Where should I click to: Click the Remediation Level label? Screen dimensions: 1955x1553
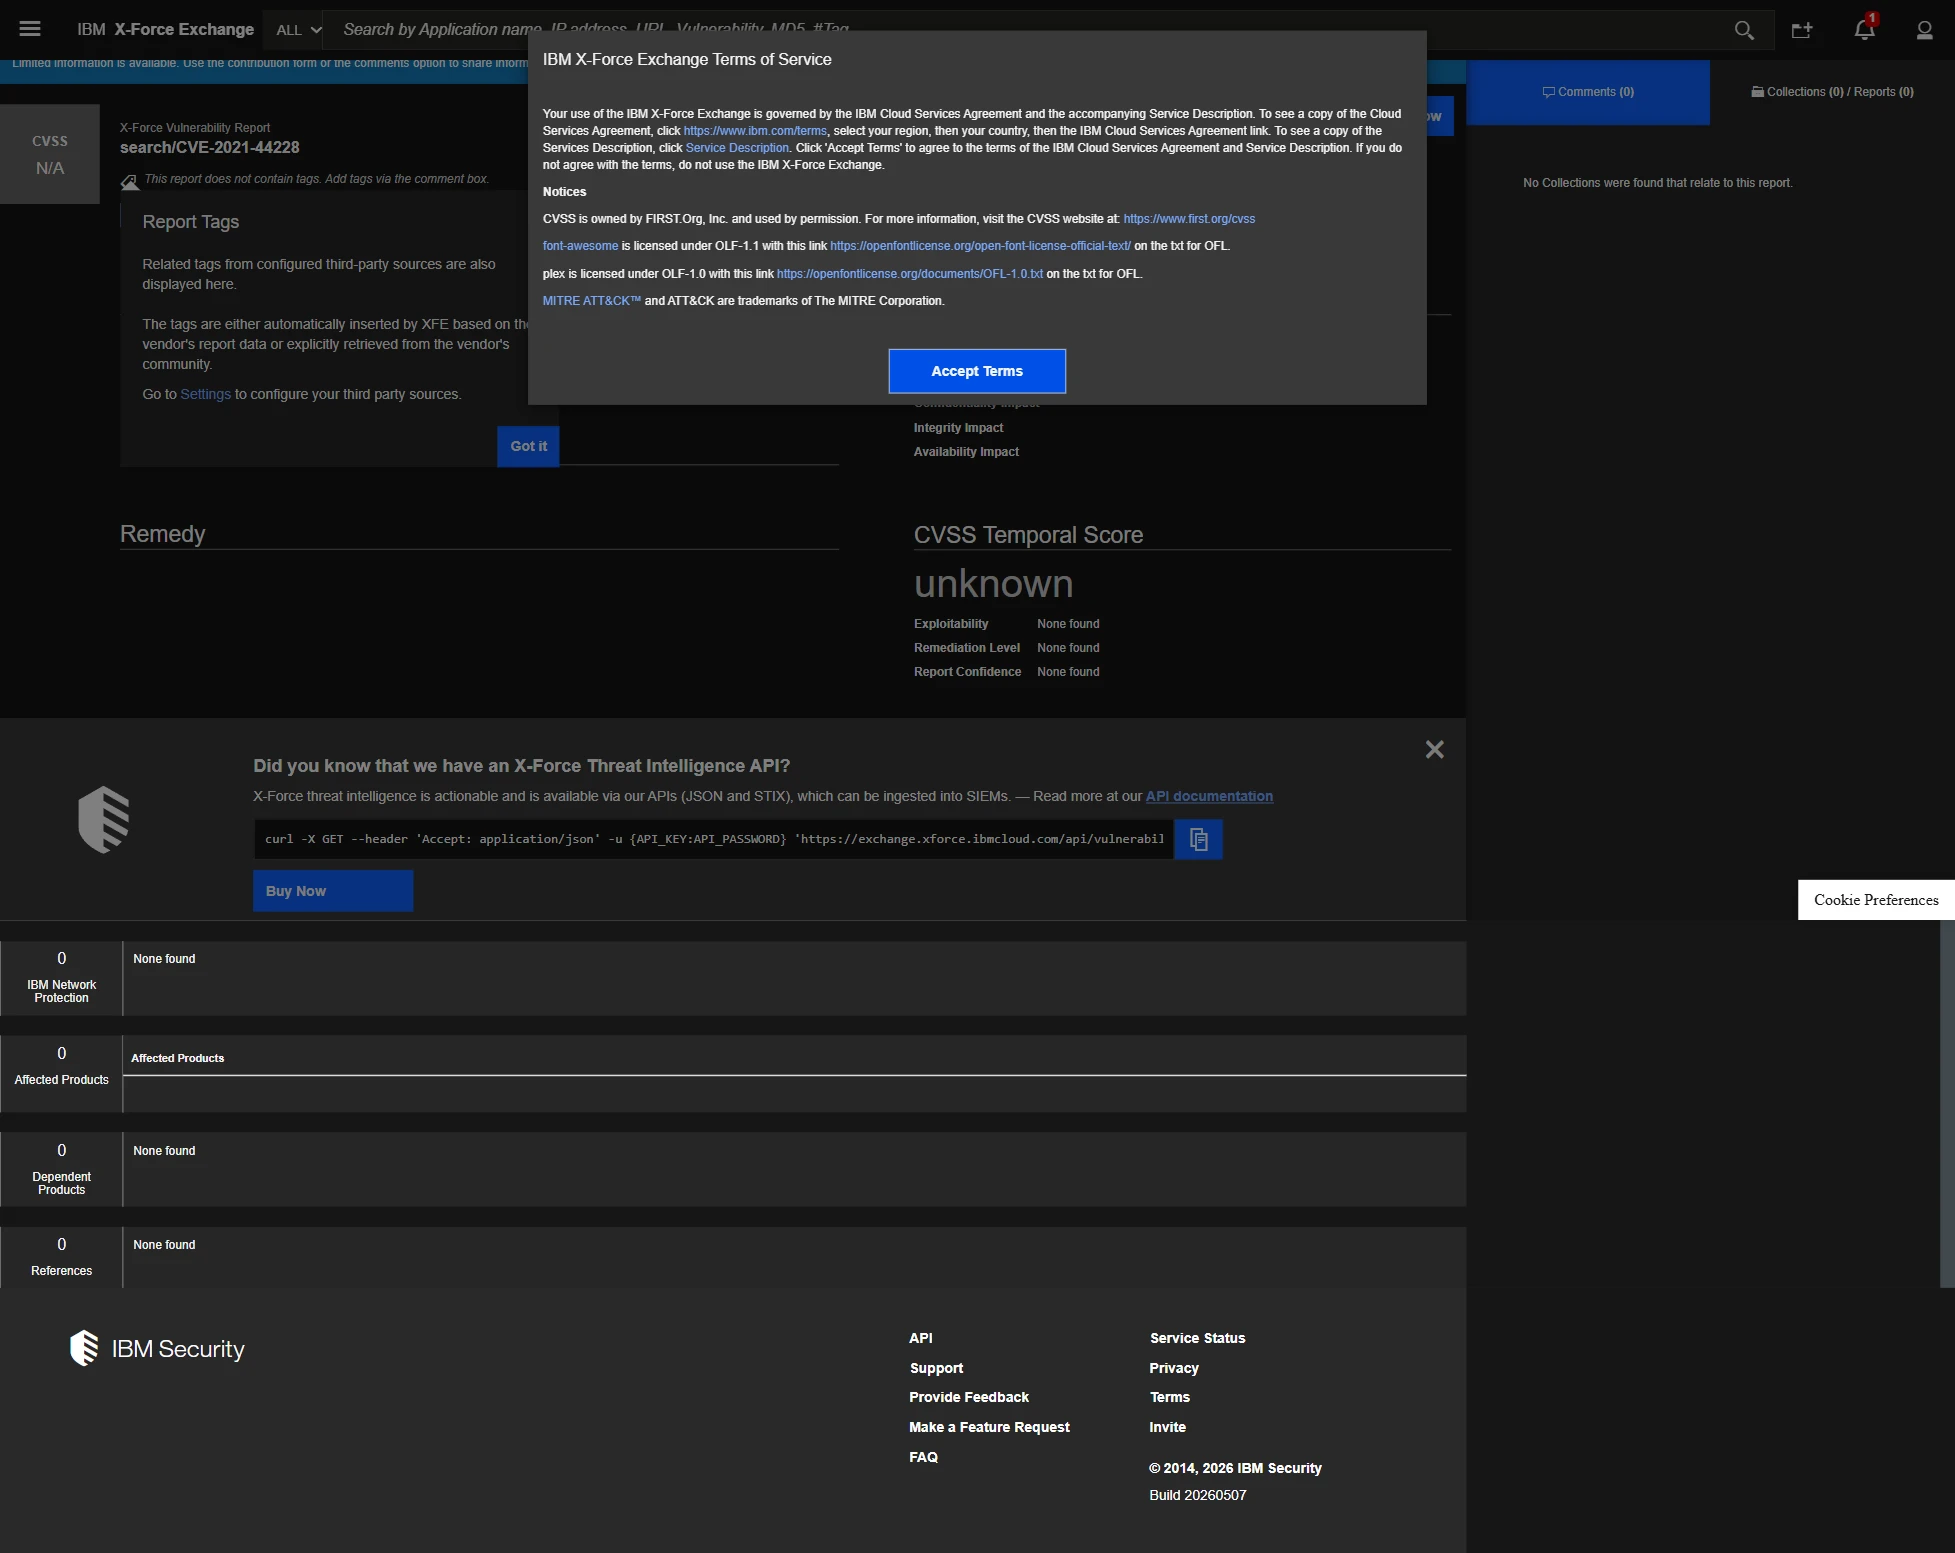966,648
